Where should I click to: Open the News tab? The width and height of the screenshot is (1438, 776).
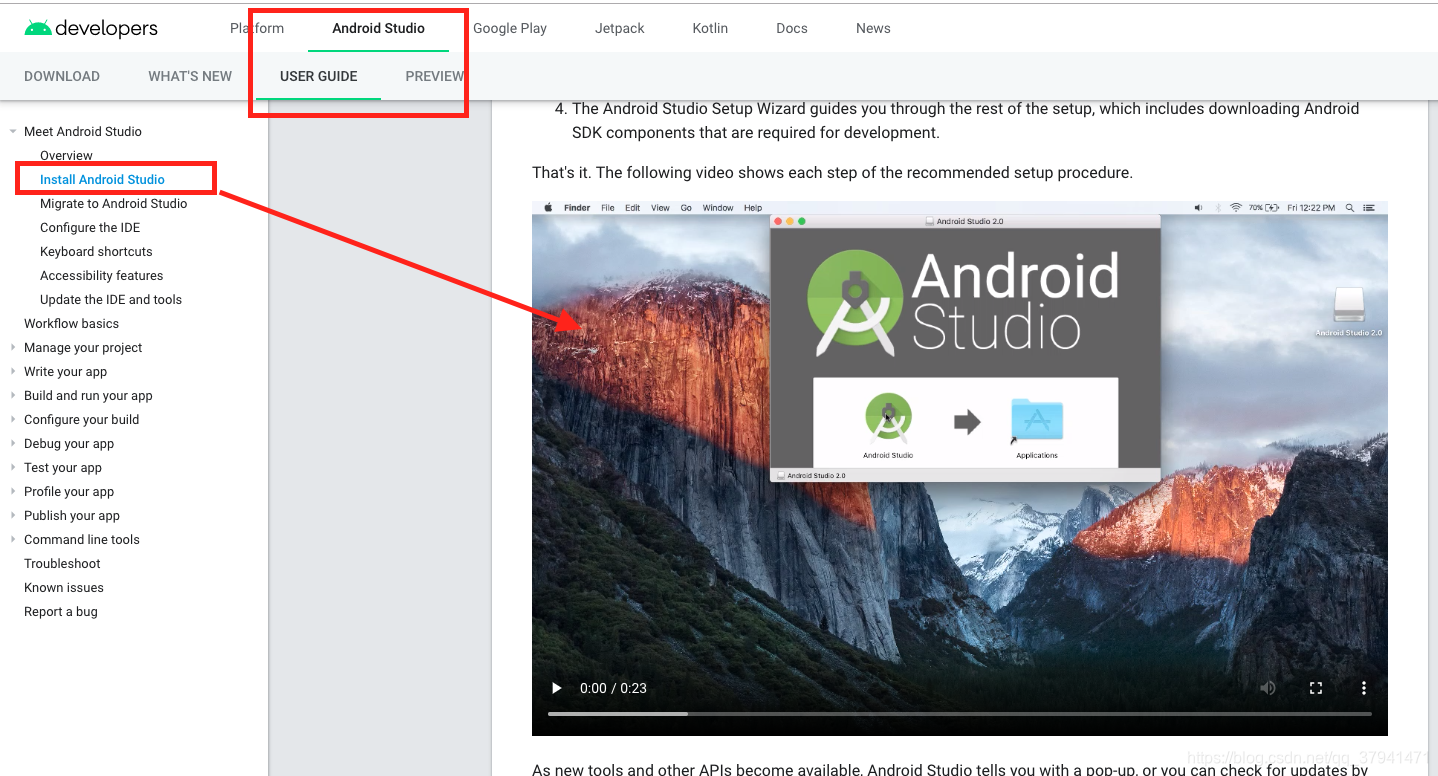tap(873, 28)
